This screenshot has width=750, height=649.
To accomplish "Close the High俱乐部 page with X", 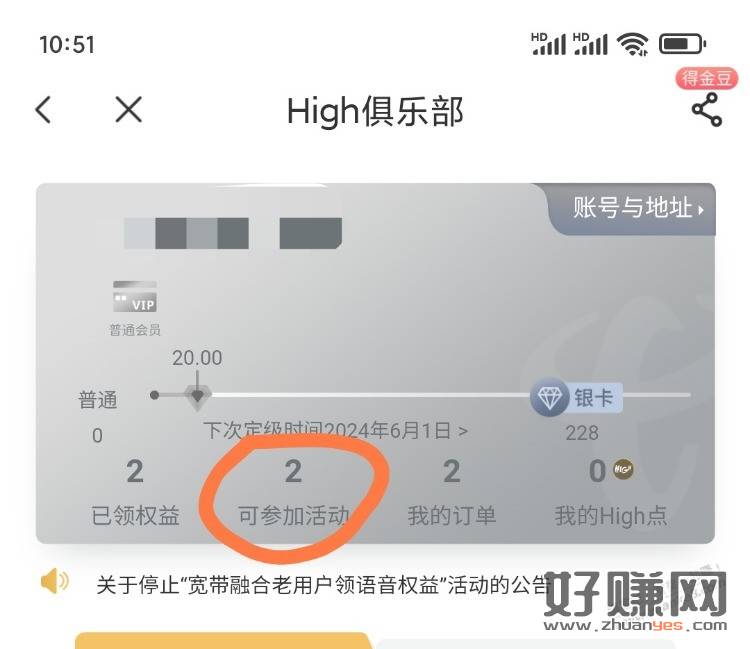I will (x=129, y=110).
